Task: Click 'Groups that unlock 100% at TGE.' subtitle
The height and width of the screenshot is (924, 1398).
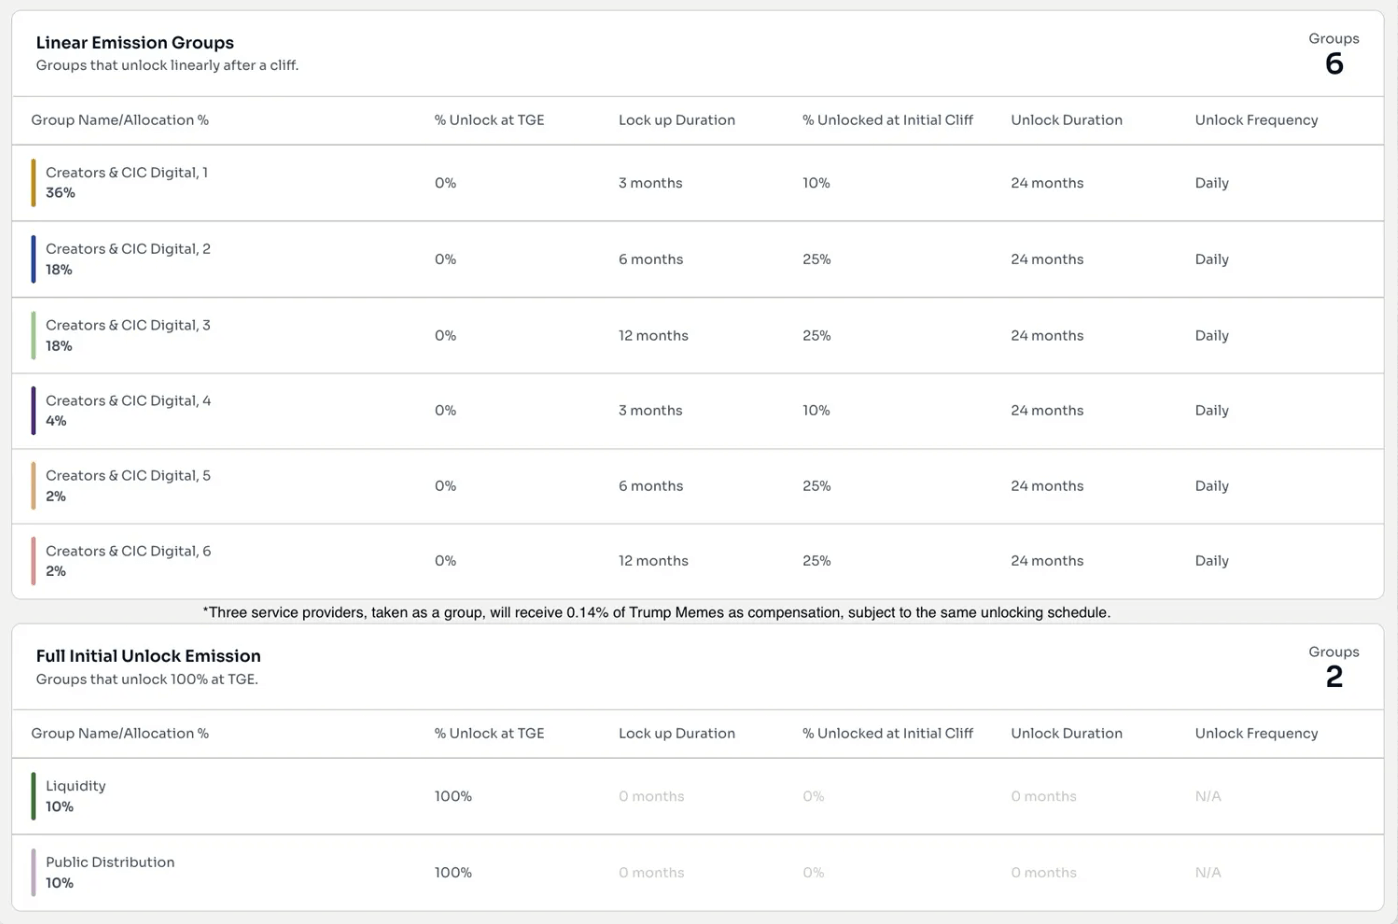Action: [x=147, y=679]
